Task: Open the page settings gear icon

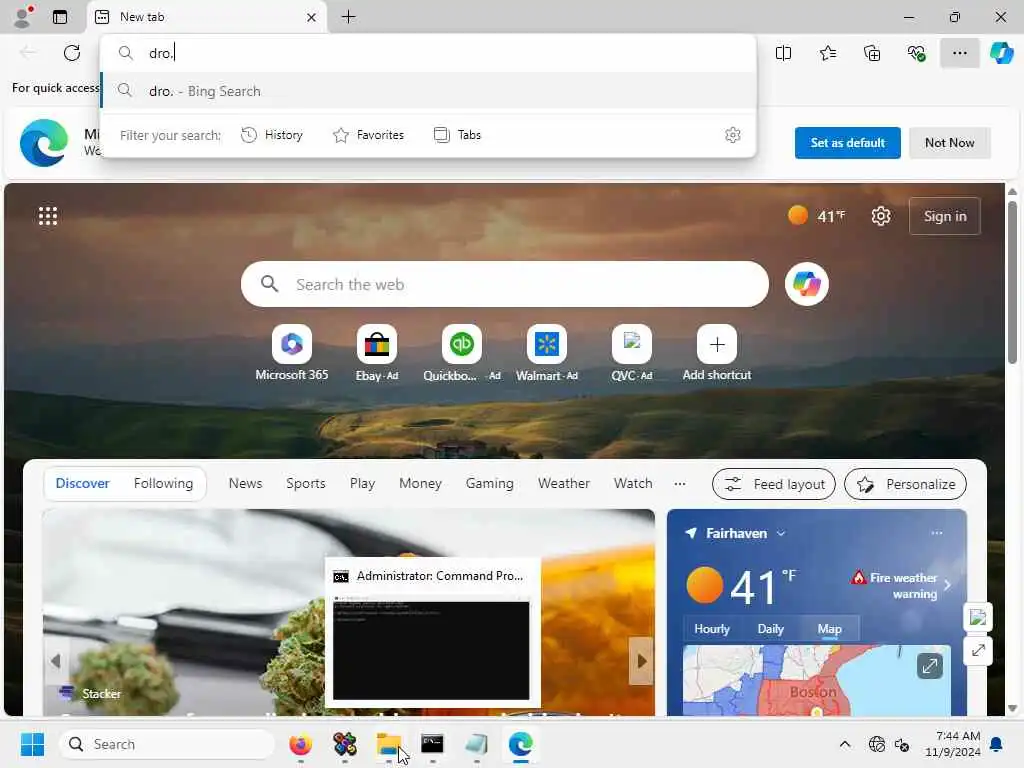Action: coord(881,216)
